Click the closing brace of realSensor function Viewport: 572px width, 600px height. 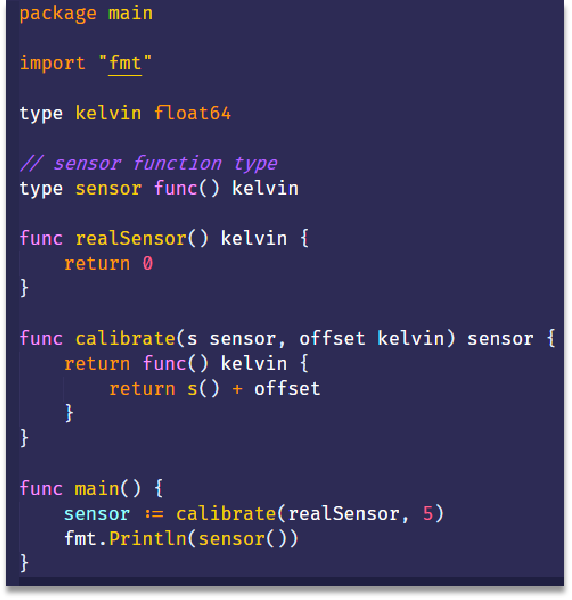[x=24, y=288]
